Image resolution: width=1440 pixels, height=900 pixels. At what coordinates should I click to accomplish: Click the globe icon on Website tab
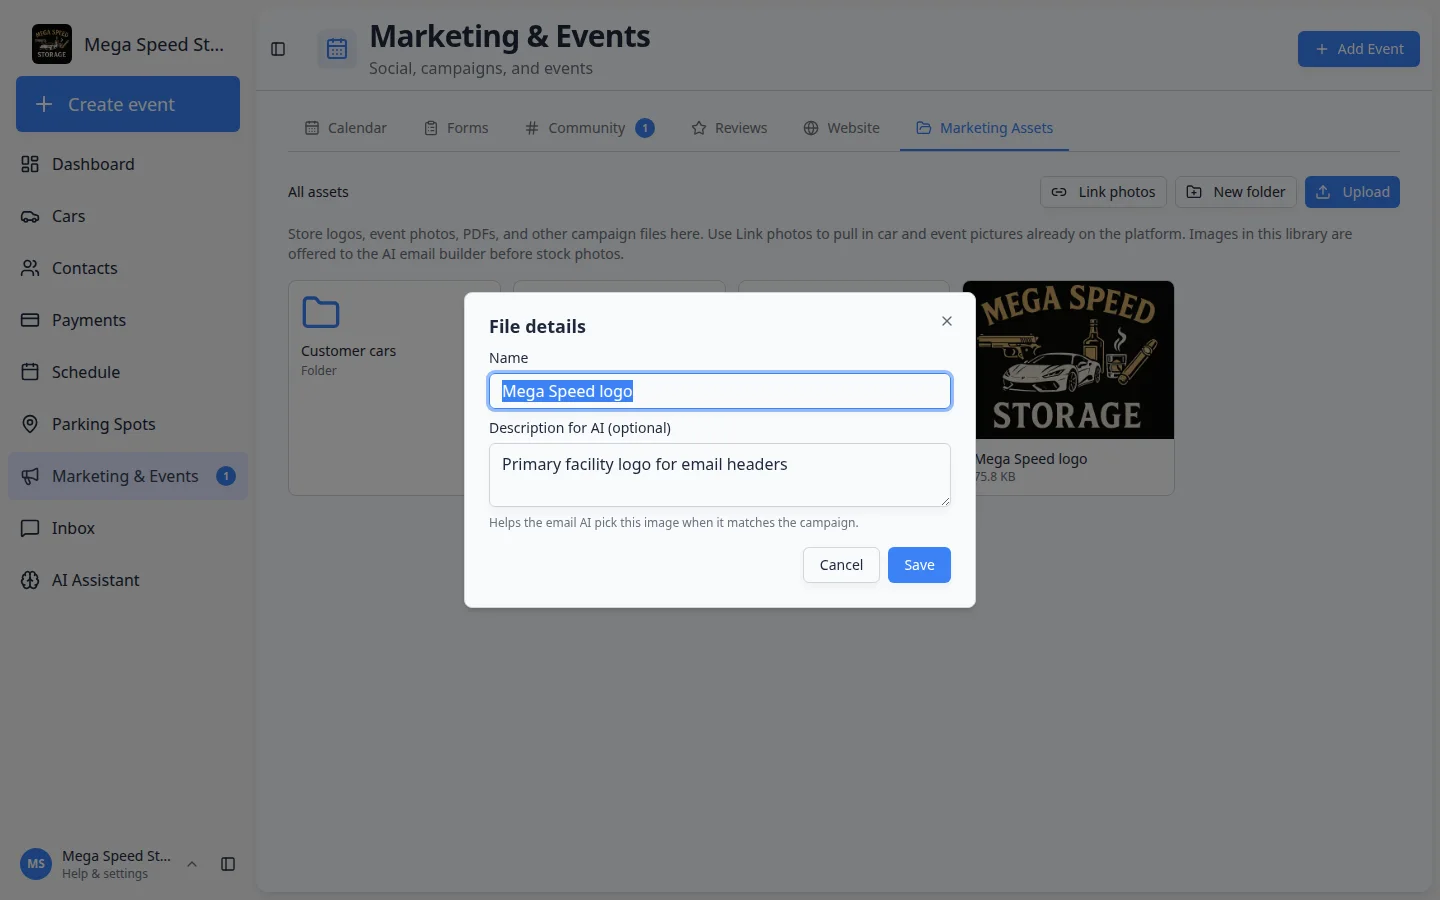pos(811,128)
